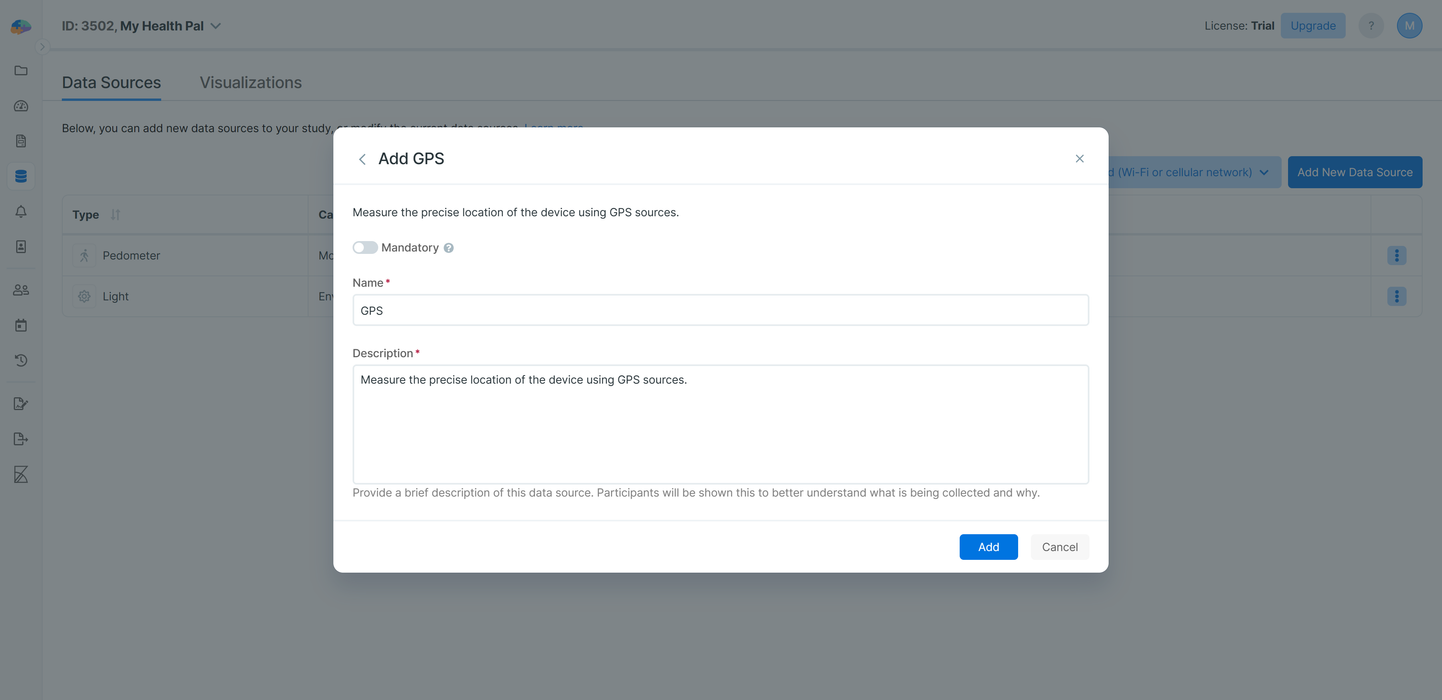Open the Pedometer row actions menu
This screenshot has height=700, width=1442.
click(x=1395, y=255)
